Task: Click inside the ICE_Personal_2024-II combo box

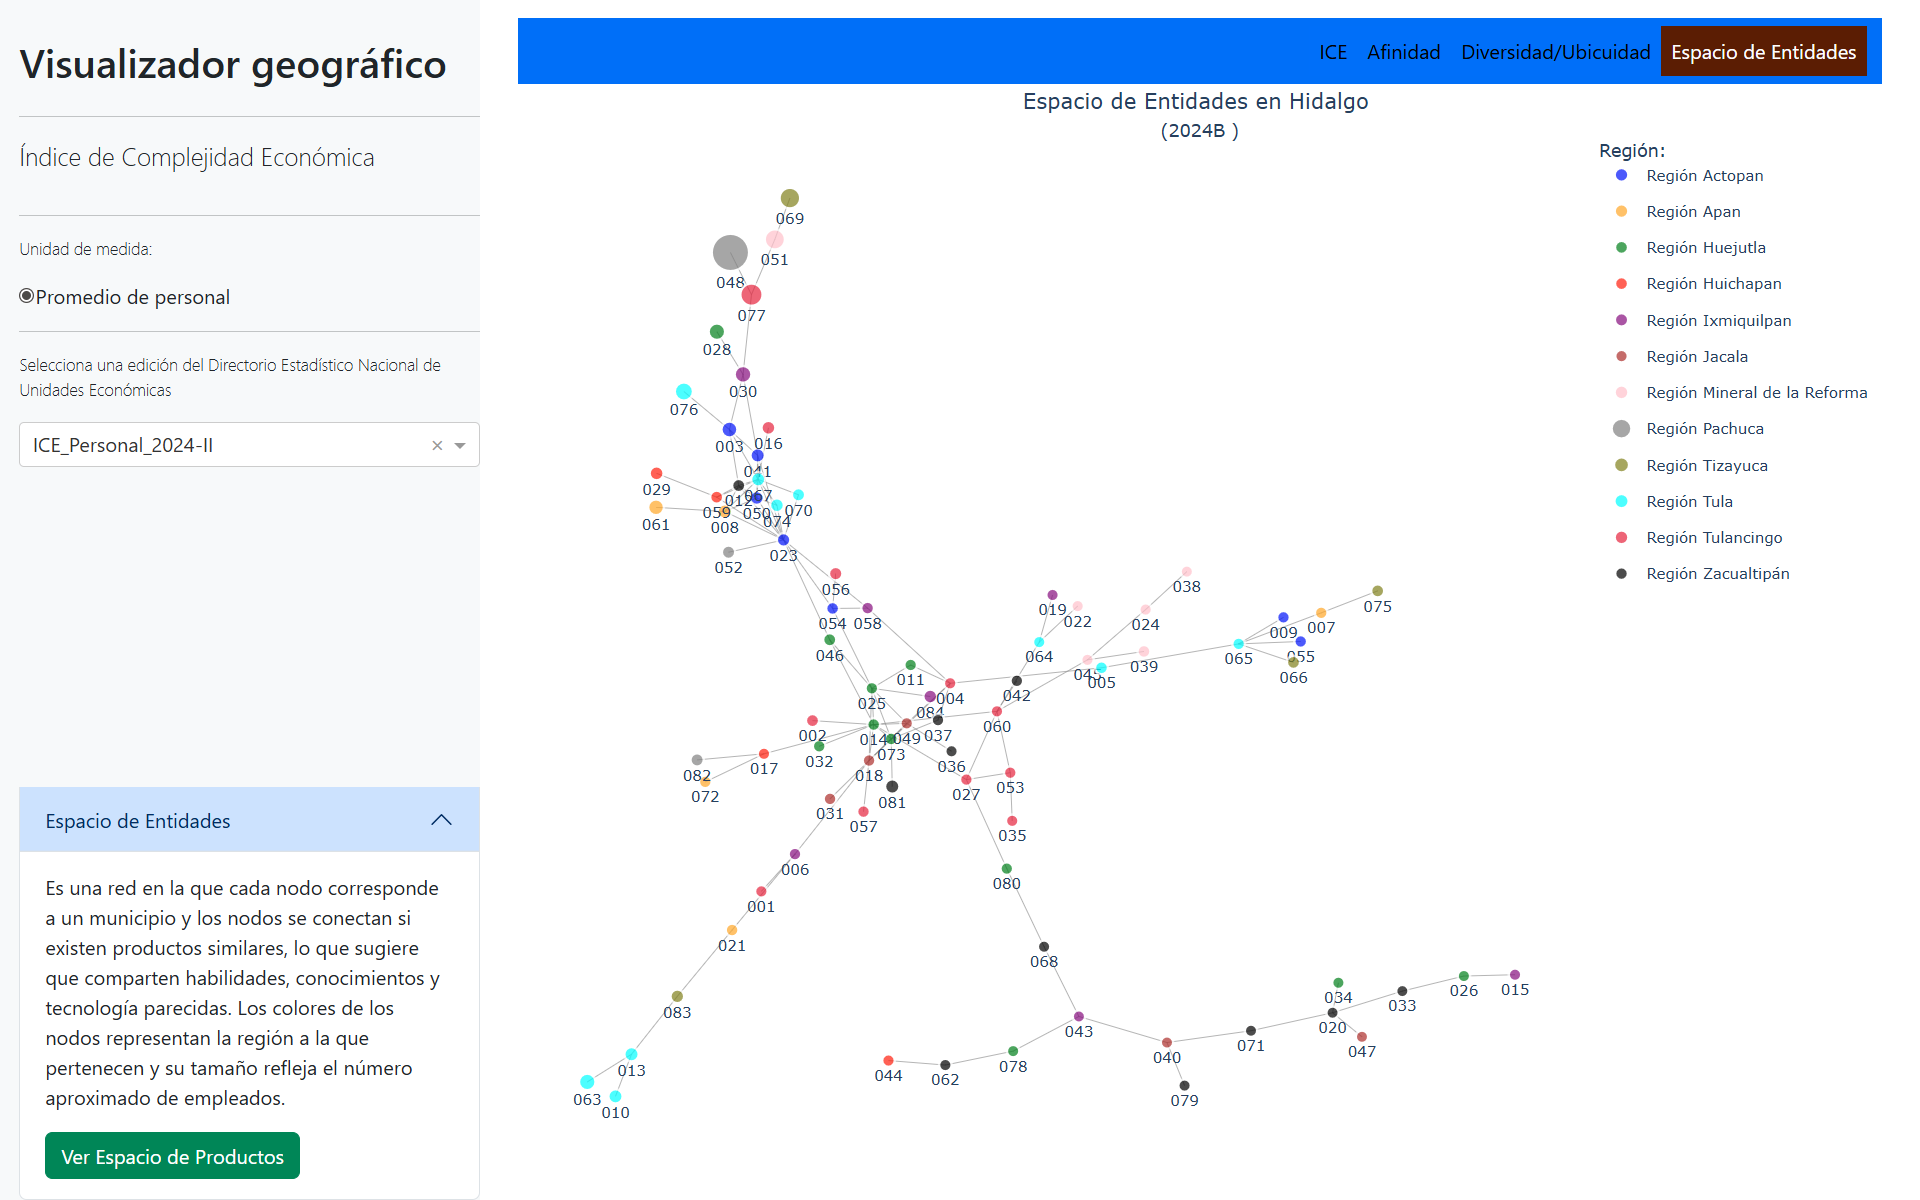Action: [x=220, y=446]
